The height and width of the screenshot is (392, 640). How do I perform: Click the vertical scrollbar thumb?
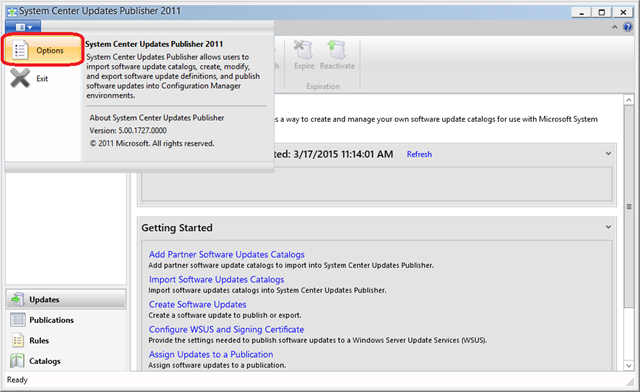coord(629,207)
